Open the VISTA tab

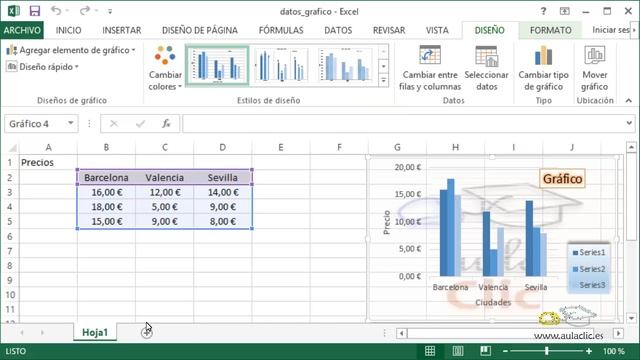click(x=437, y=30)
